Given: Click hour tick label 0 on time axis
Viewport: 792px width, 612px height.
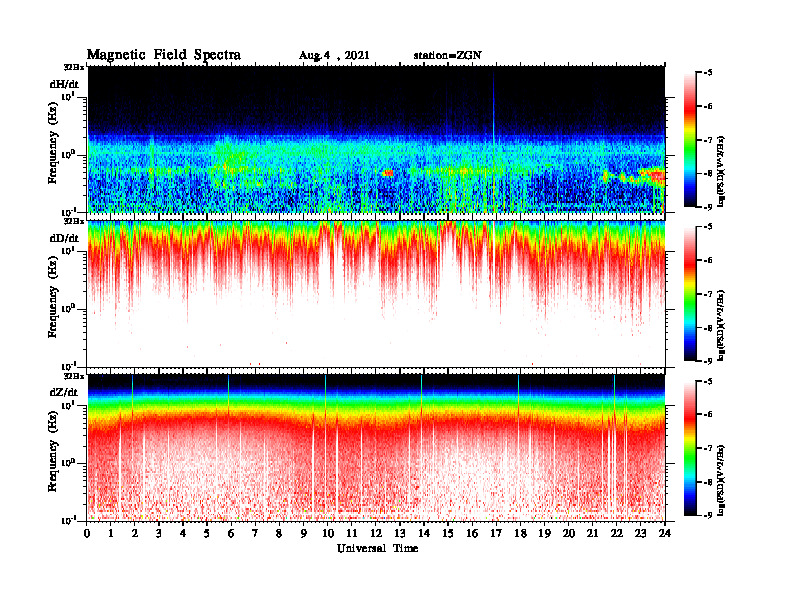Looking at the screenshot, I should click(x=87, y=533).
